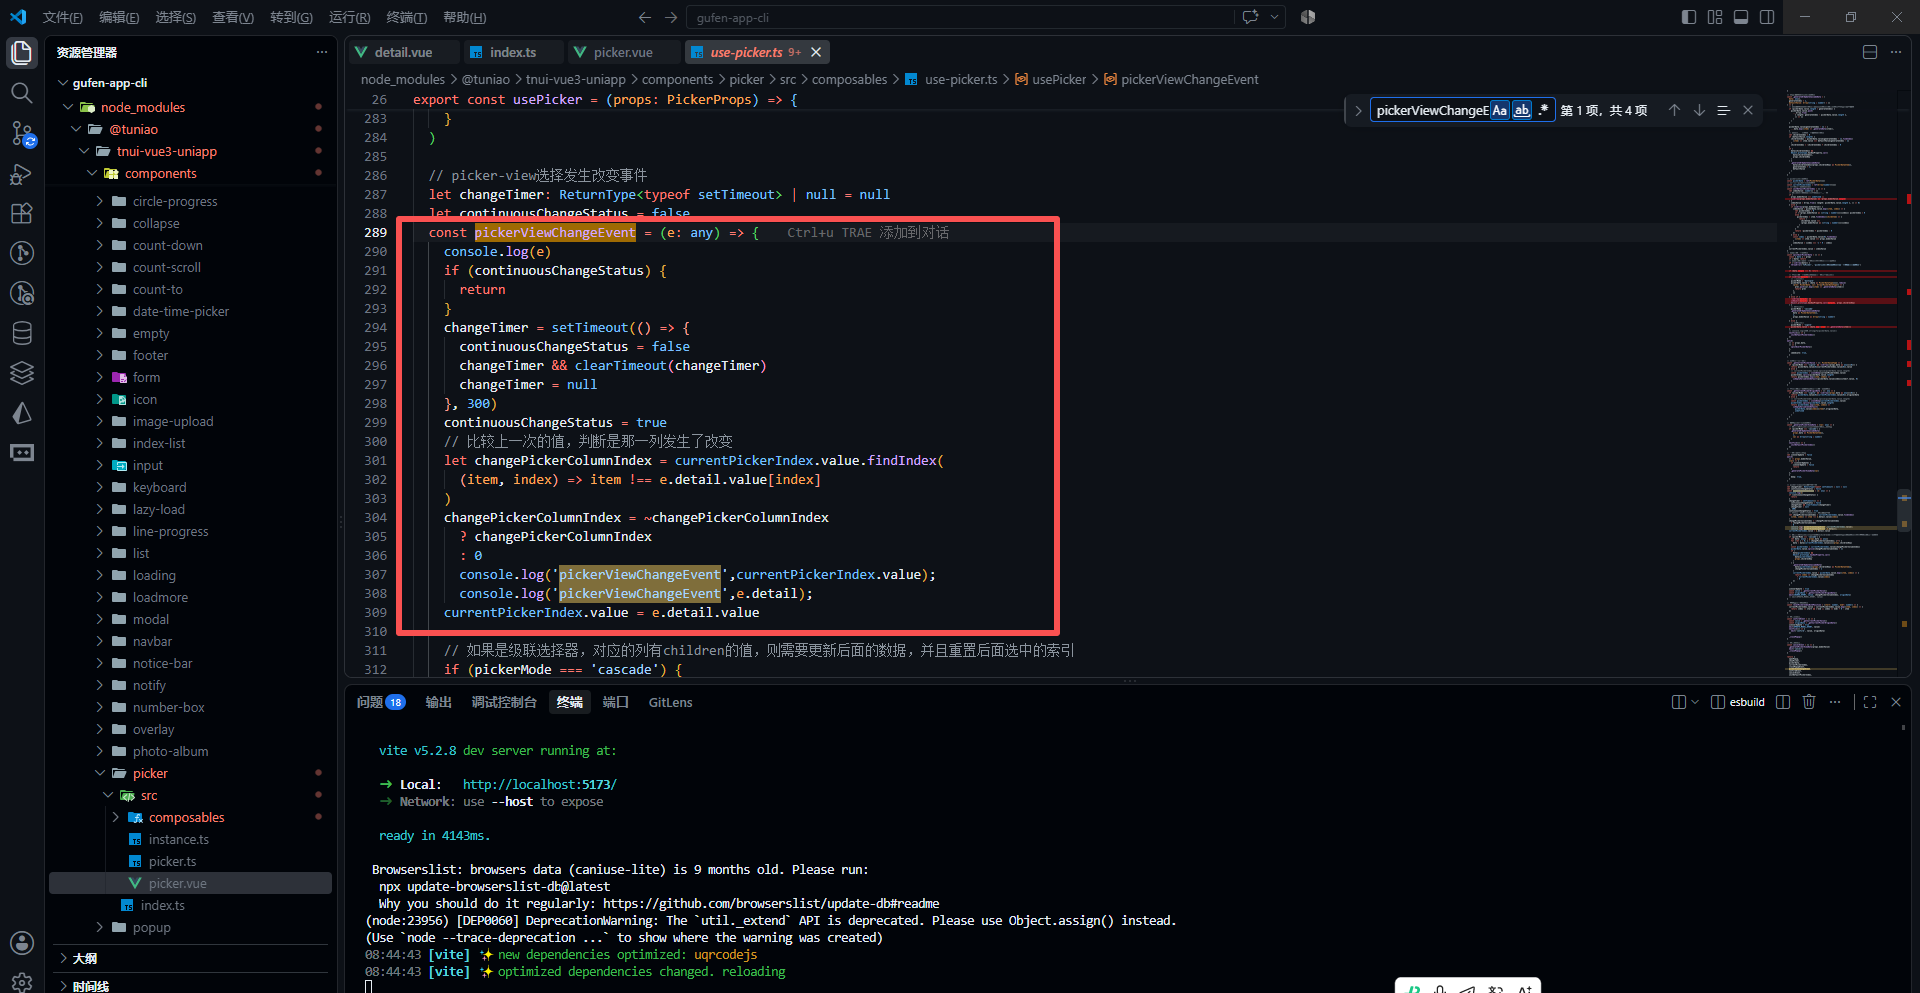Open the 文件(F) menu
Viewport: 1920px width, 993px height.
point(63,17)
